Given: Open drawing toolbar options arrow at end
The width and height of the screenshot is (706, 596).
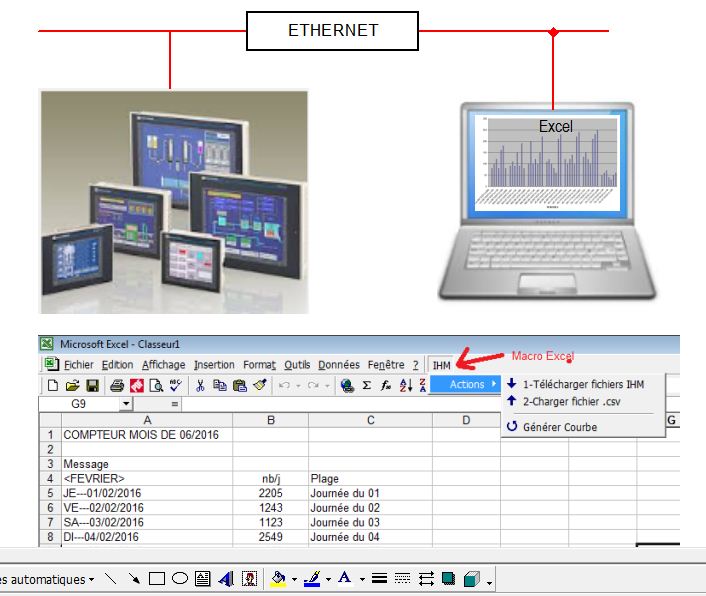Looking at the screenshot, I should click(489, 583).
